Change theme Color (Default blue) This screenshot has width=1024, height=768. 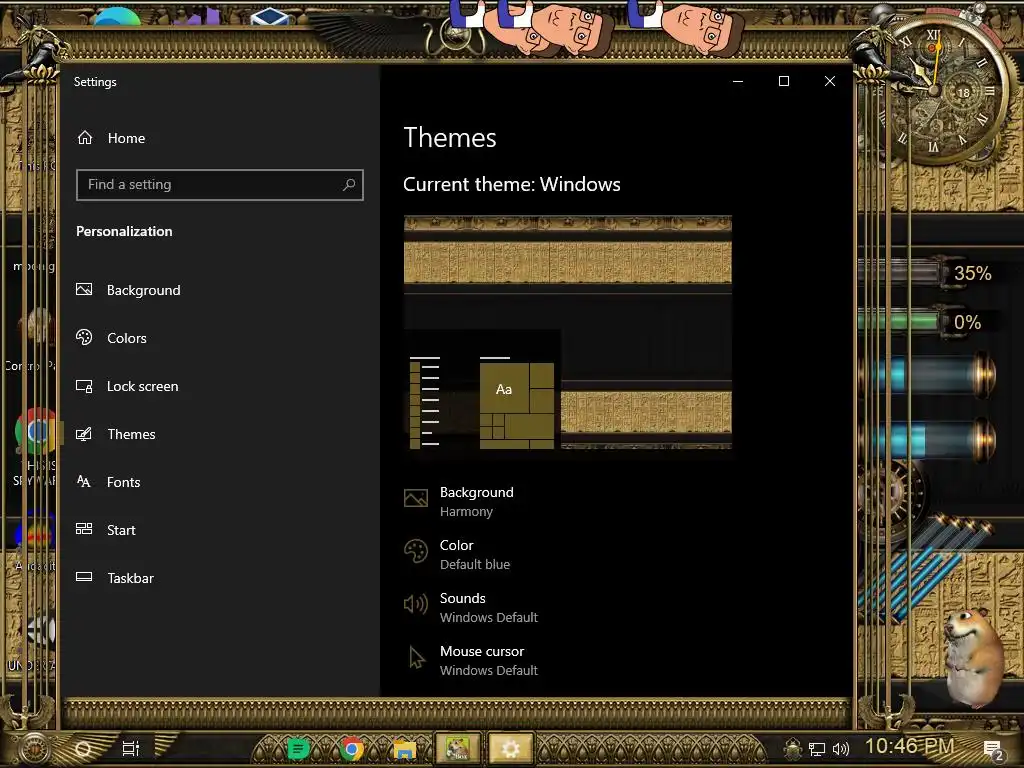457,554
